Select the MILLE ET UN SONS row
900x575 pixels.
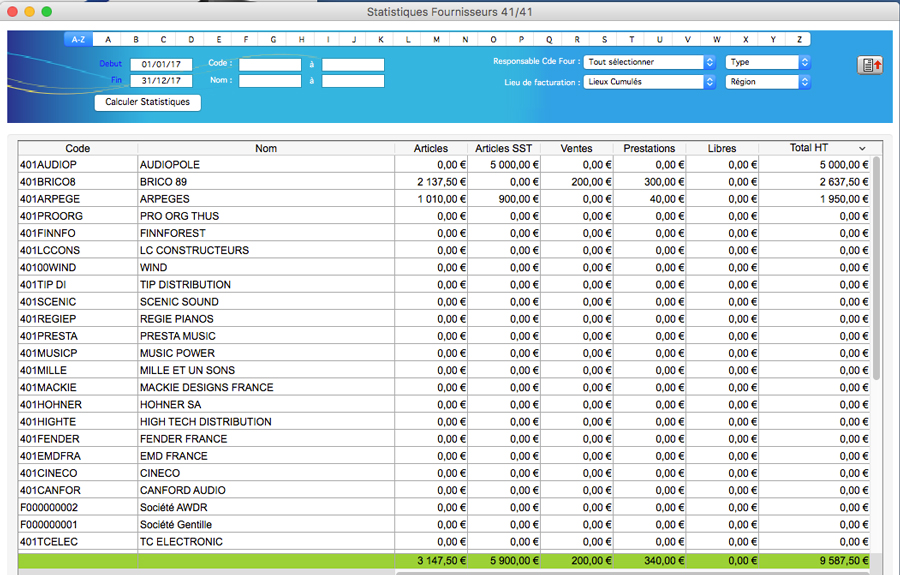444,371
